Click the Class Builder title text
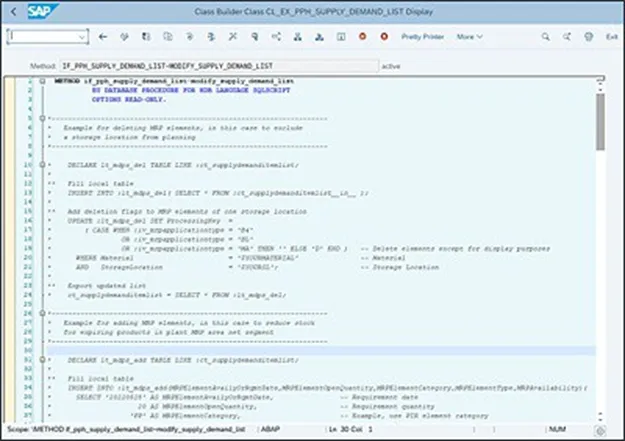The height and width of the screenshot is (441, 625). (314, 12)
